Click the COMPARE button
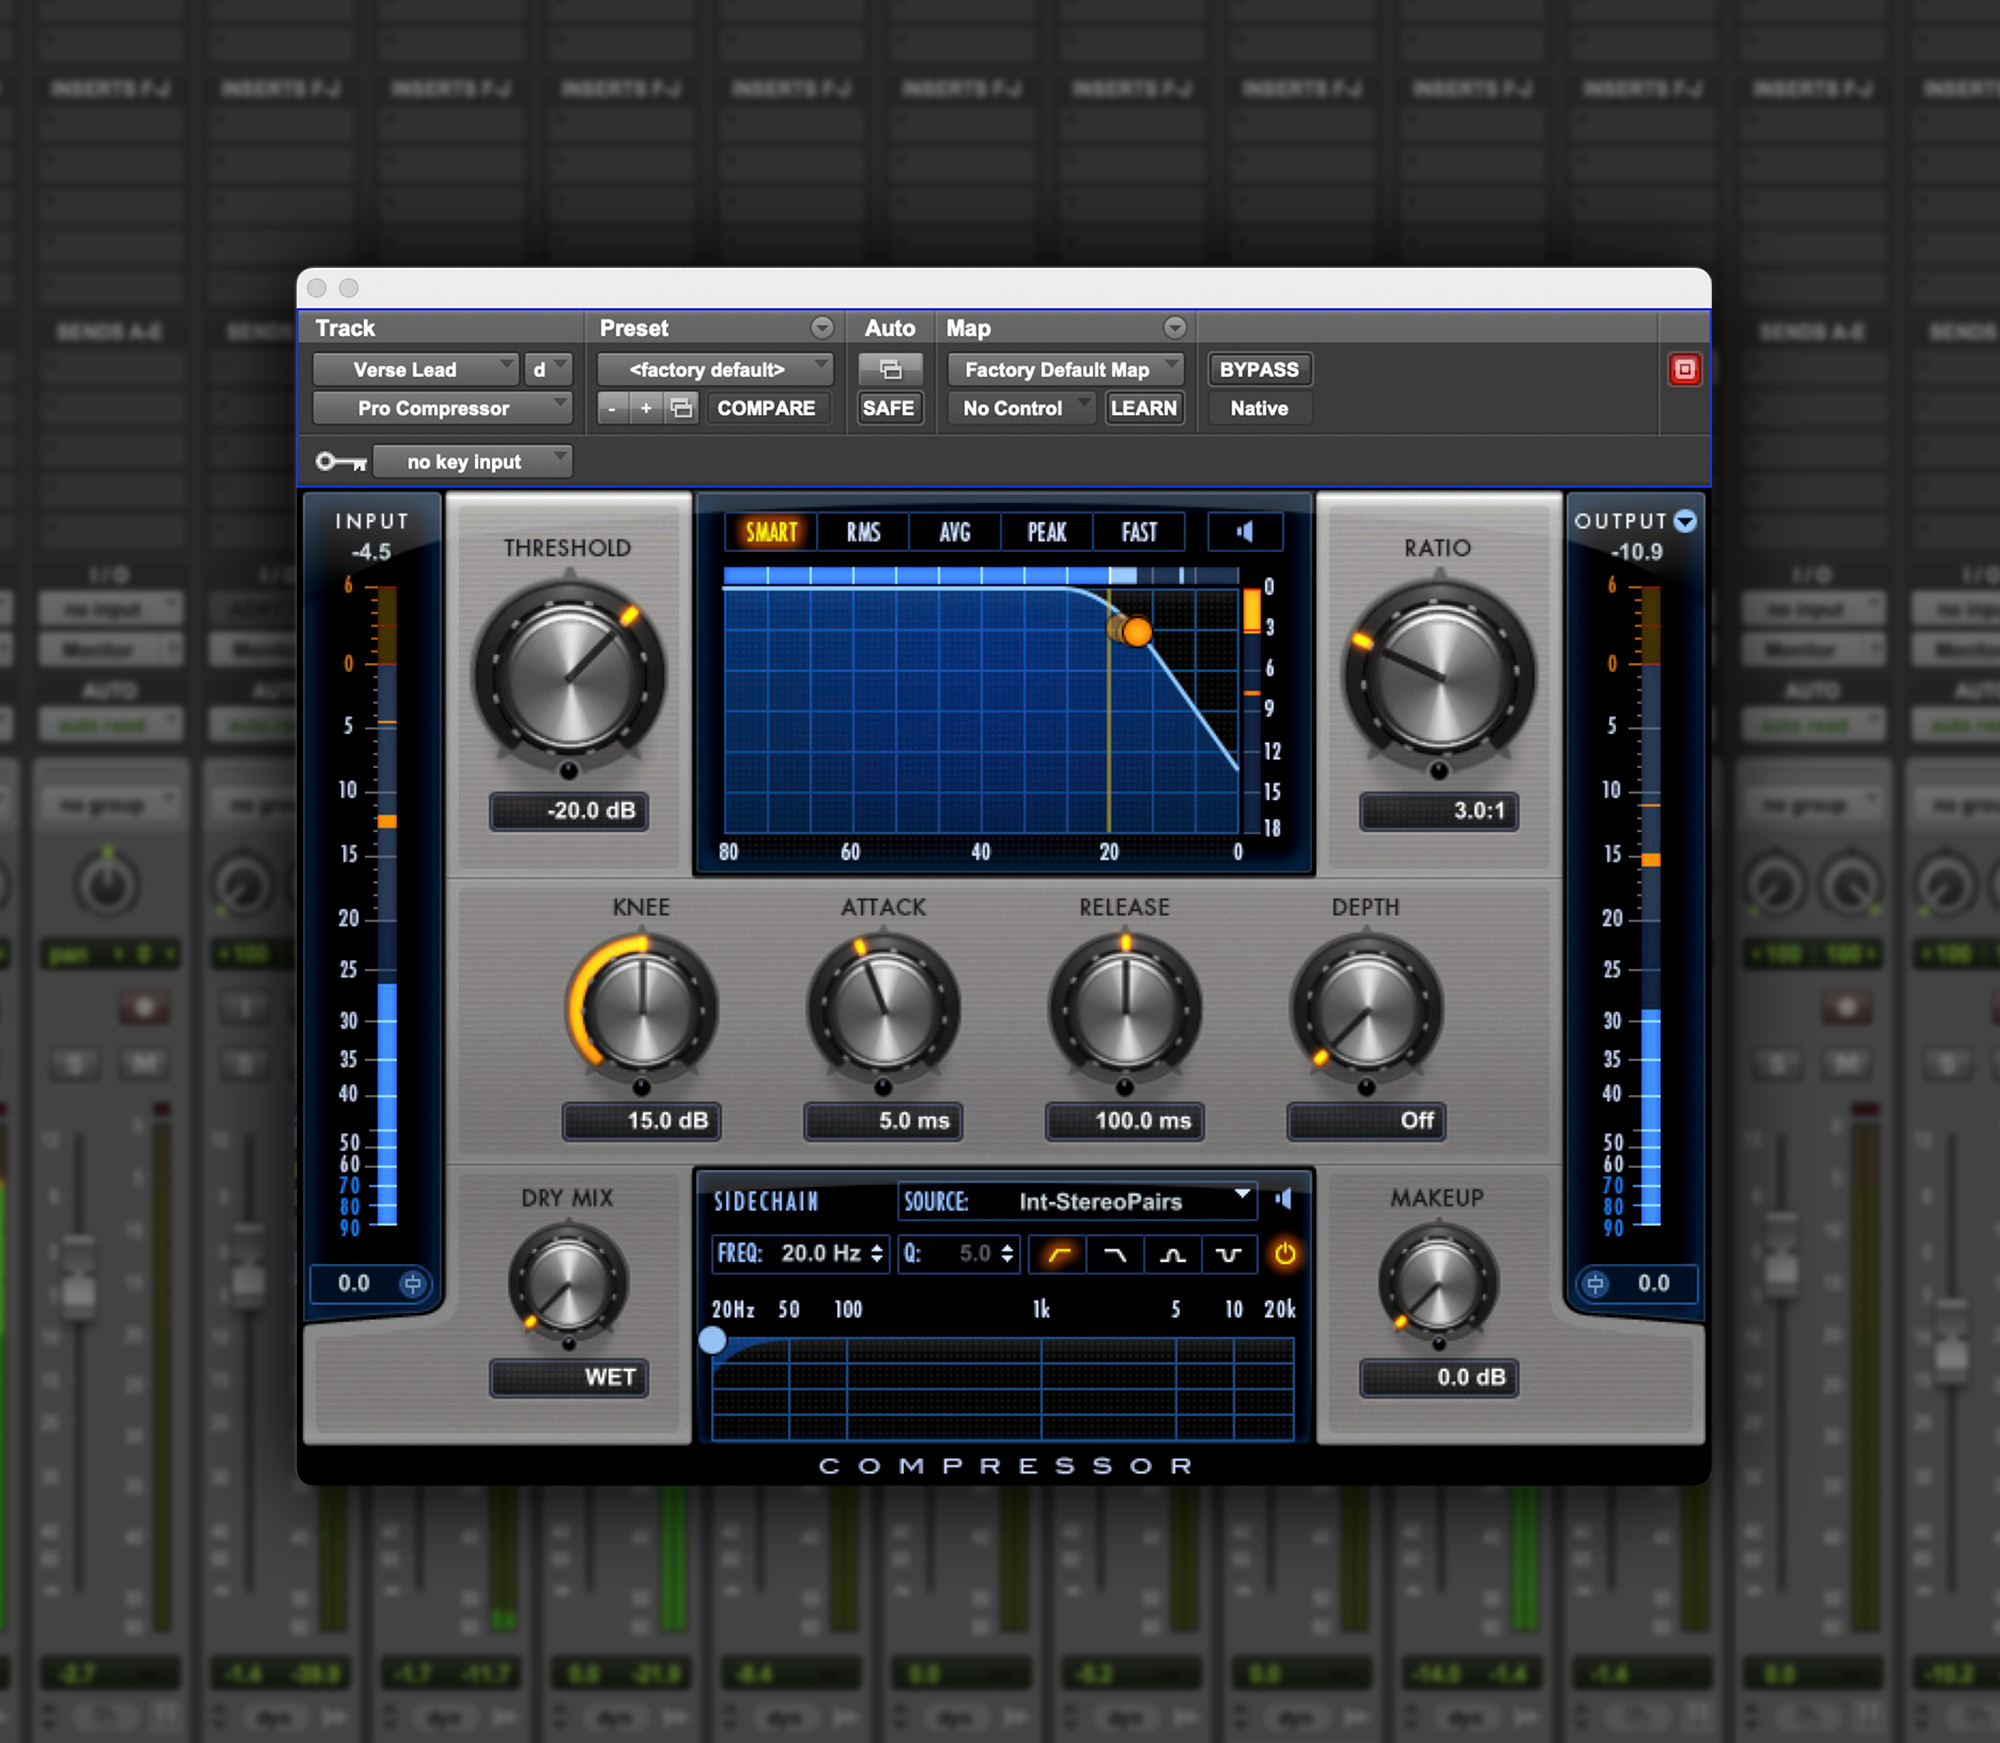This screenshot has height=1743, width=2000. pos(768,408)
